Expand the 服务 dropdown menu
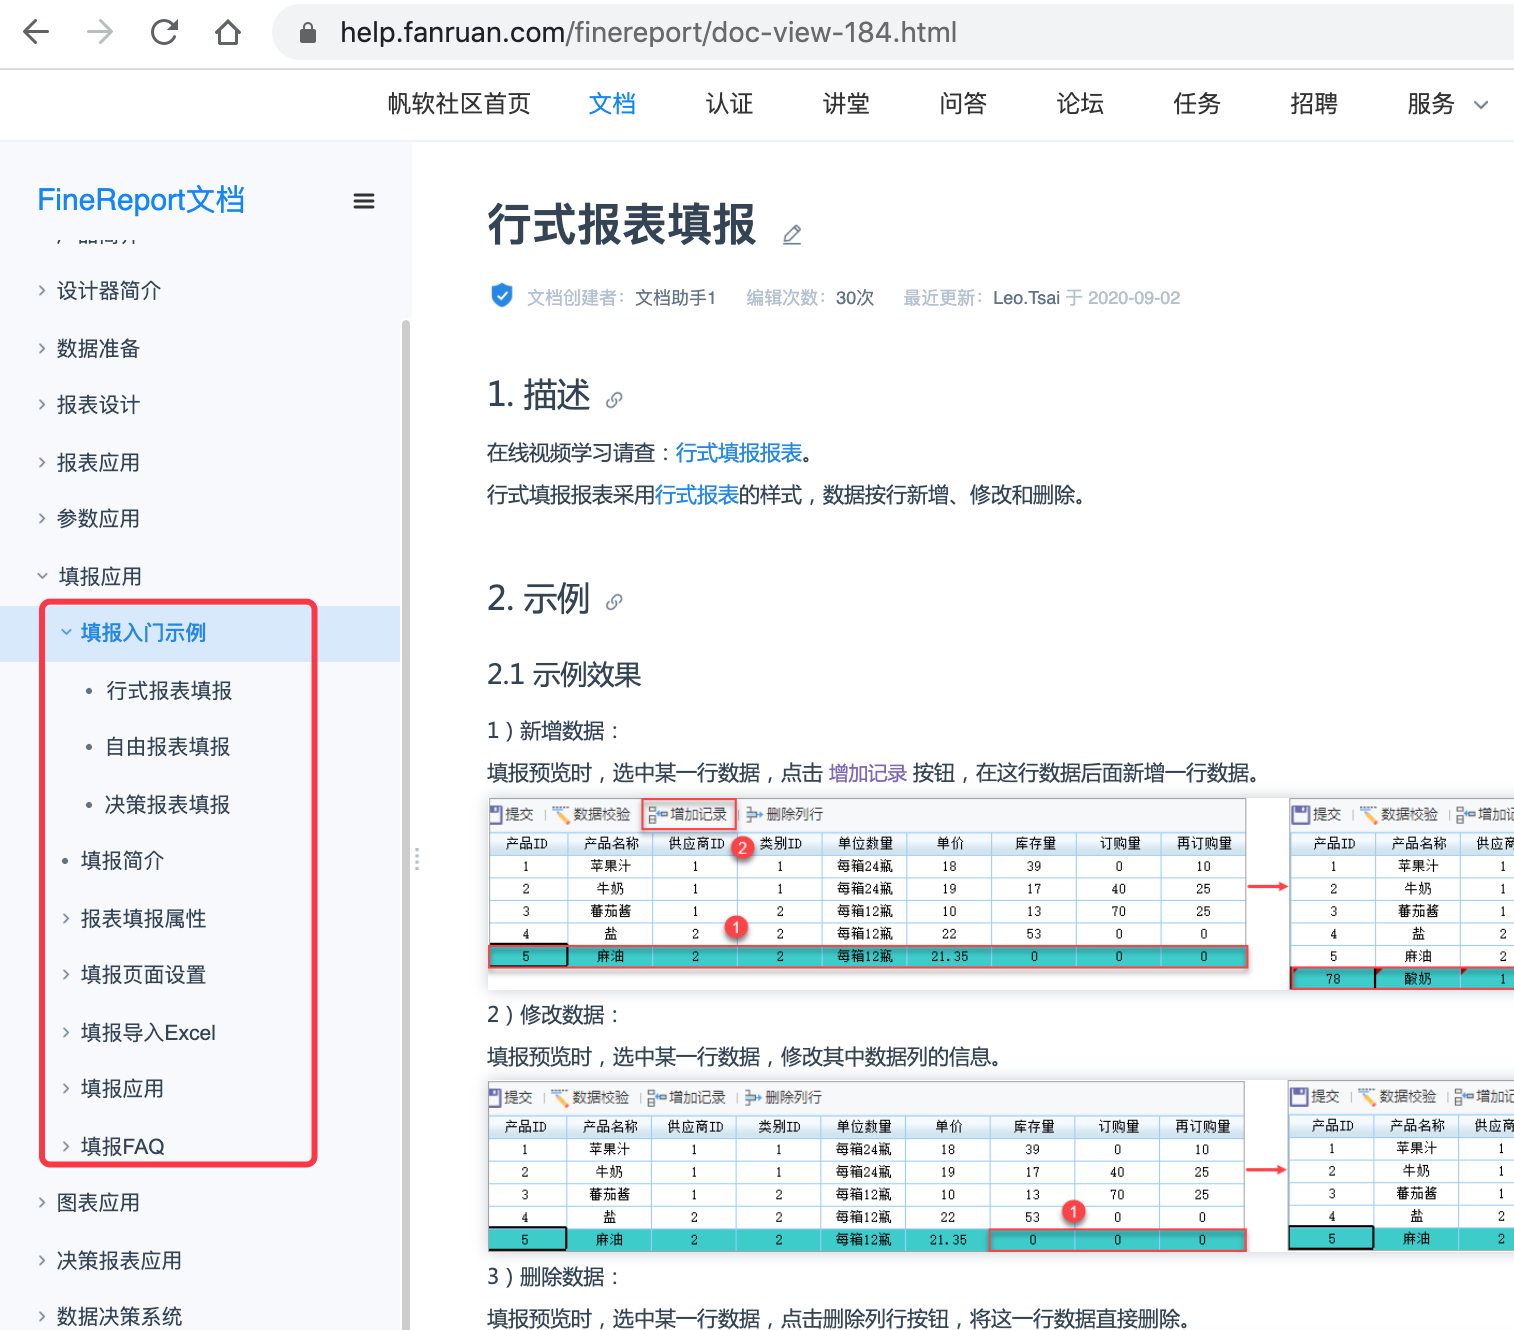 1447,104
